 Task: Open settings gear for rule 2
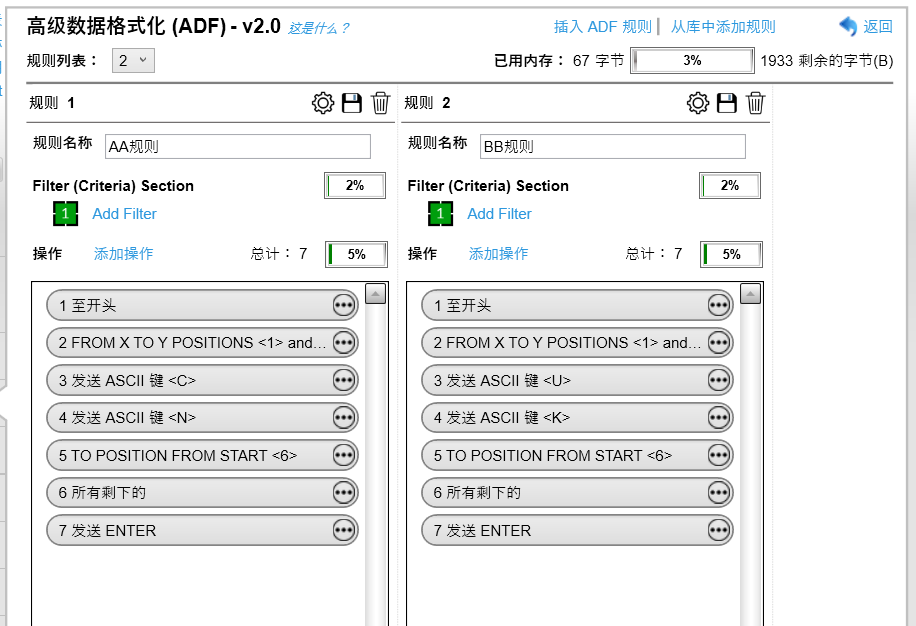[697, 103]
